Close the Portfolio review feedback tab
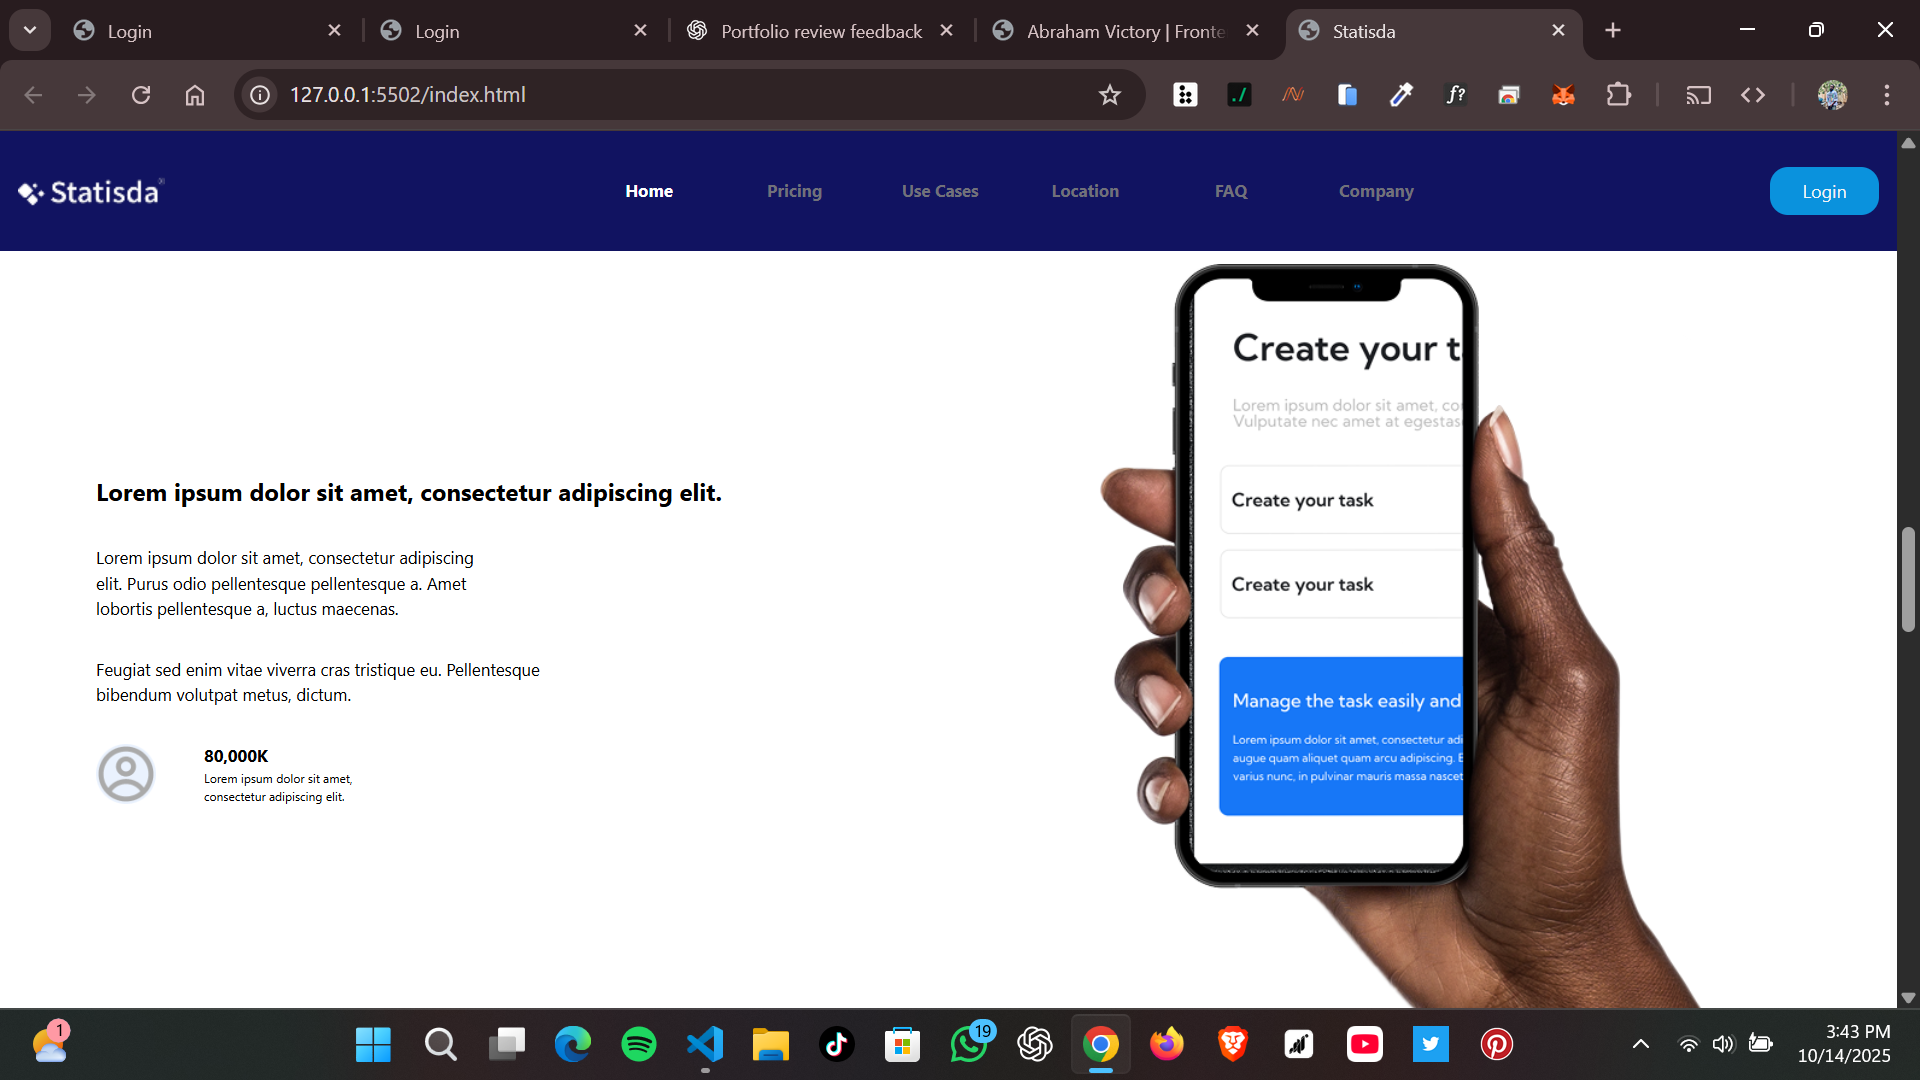 coord(946,31)
